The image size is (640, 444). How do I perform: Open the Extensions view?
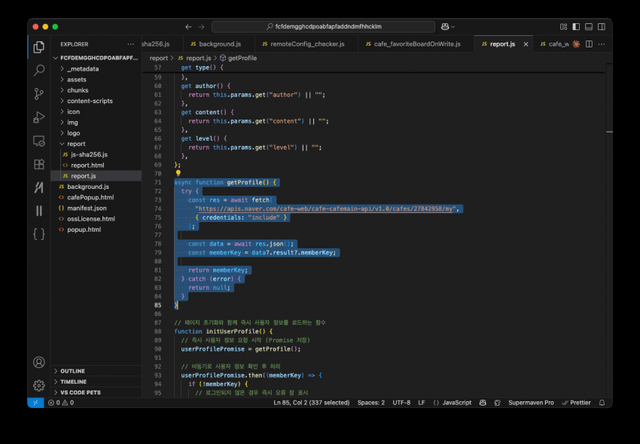pyautogui.click(x=39, y=164)
